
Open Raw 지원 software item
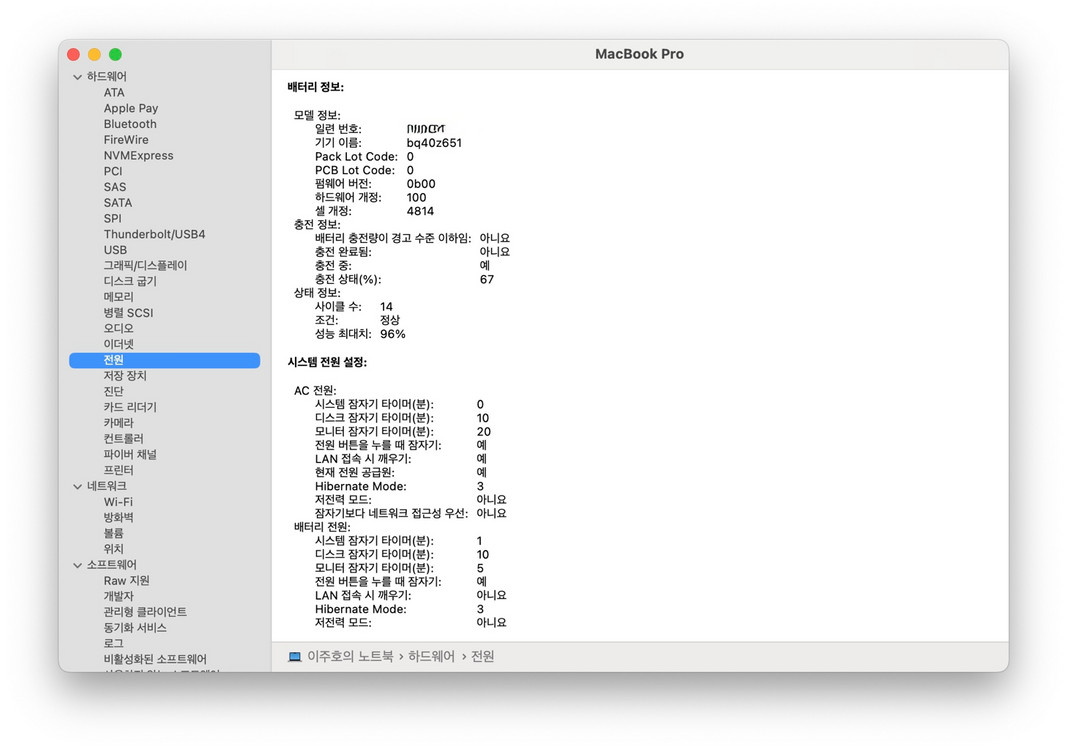click(x=126, y=580)
